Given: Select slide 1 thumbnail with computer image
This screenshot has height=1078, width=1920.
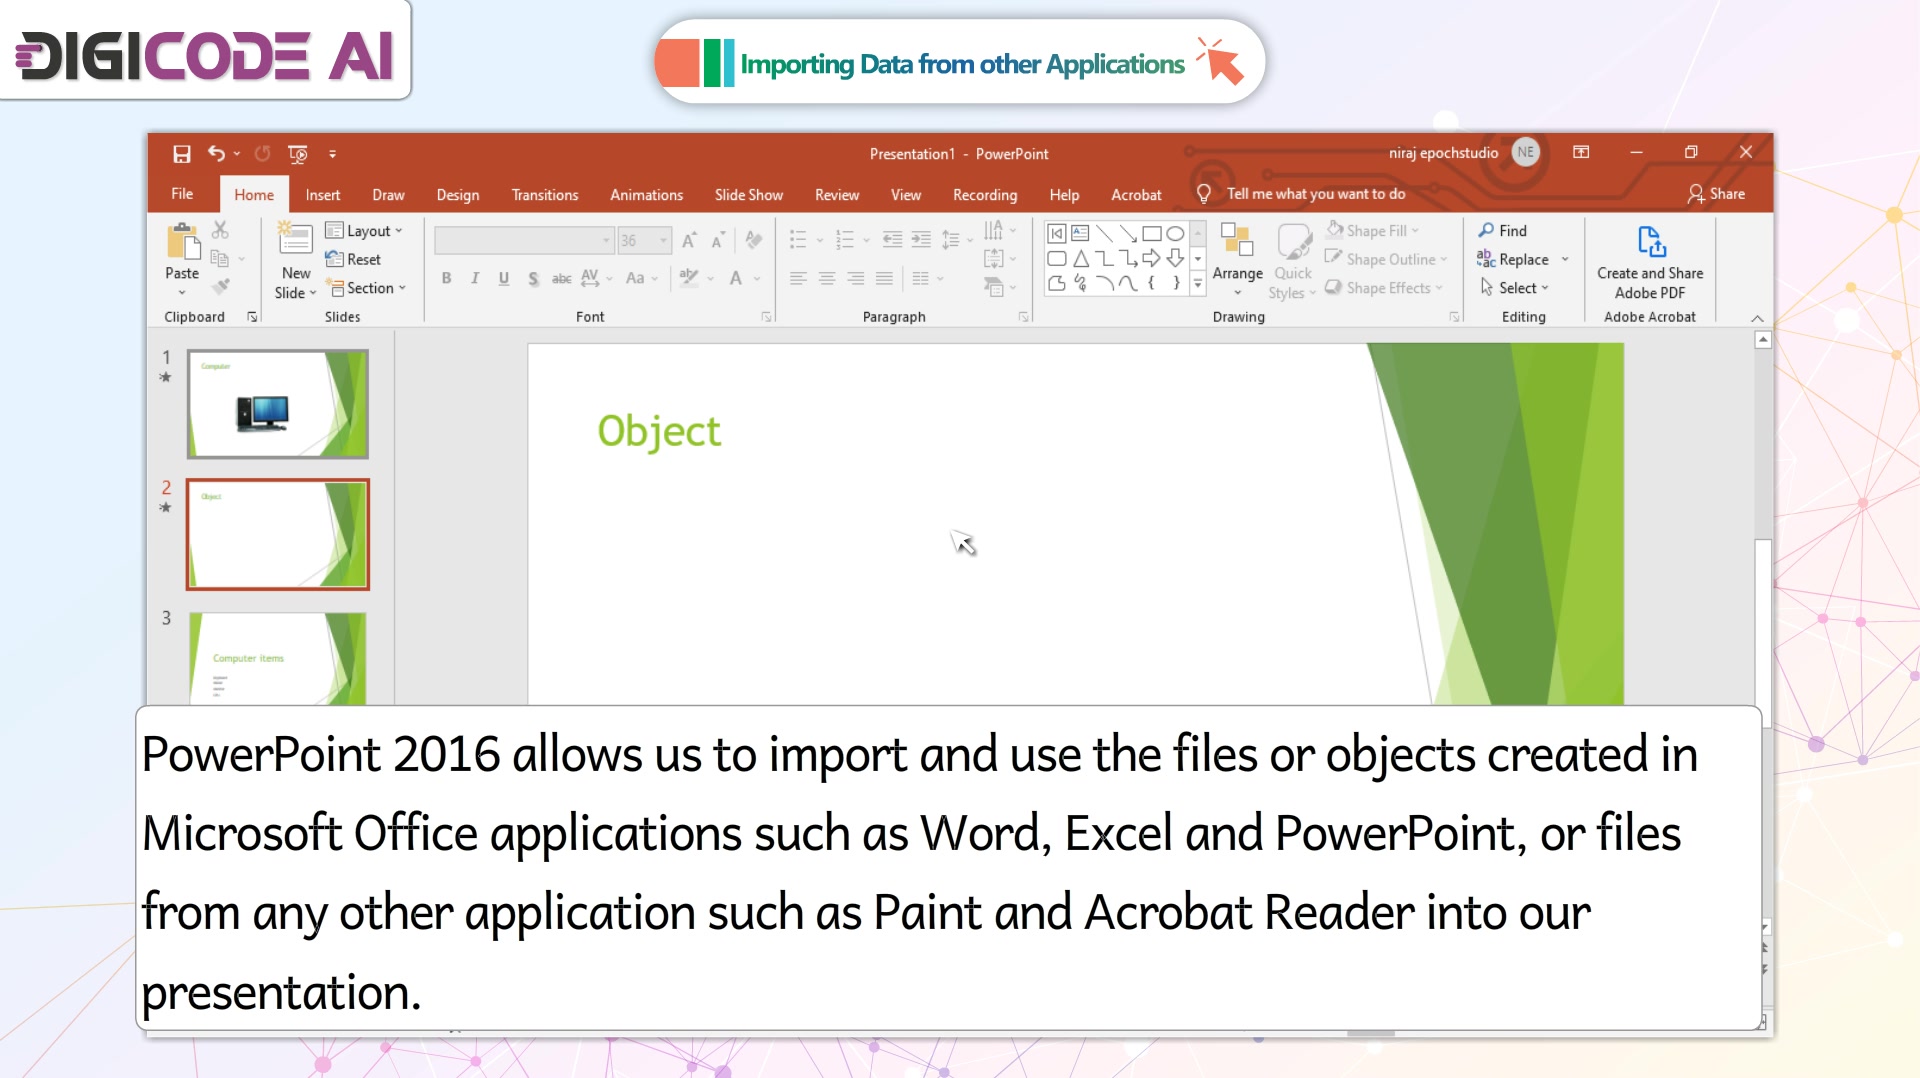Looking at the screenshot, I should 278,404.
